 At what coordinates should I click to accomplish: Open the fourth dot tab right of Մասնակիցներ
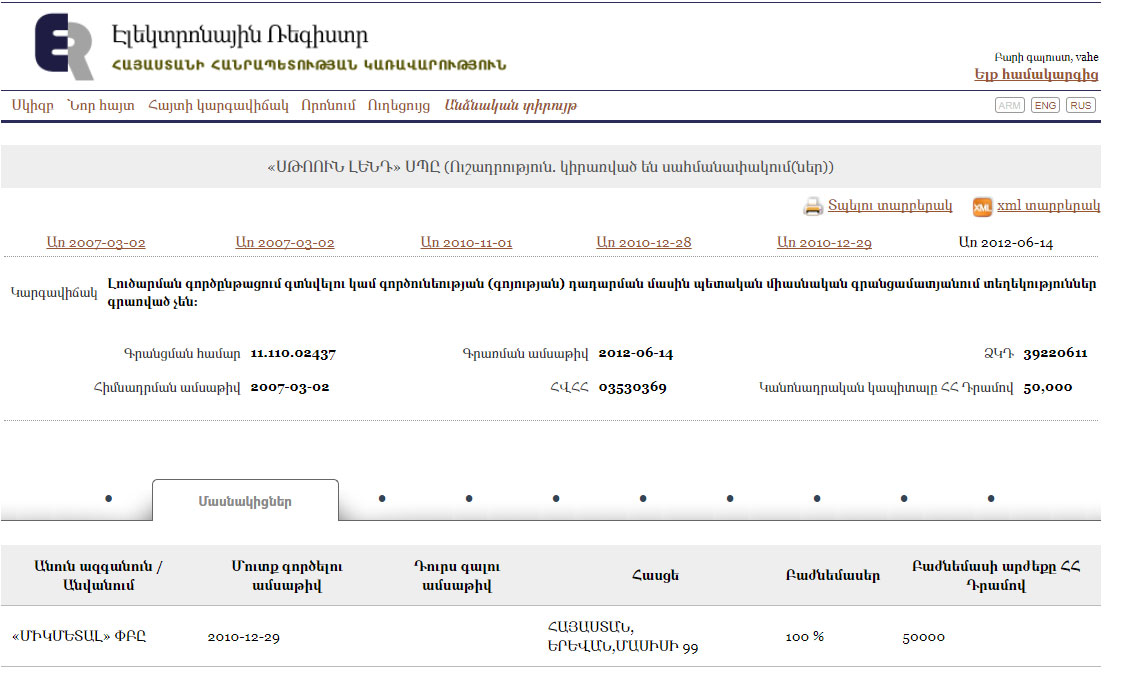643,498
